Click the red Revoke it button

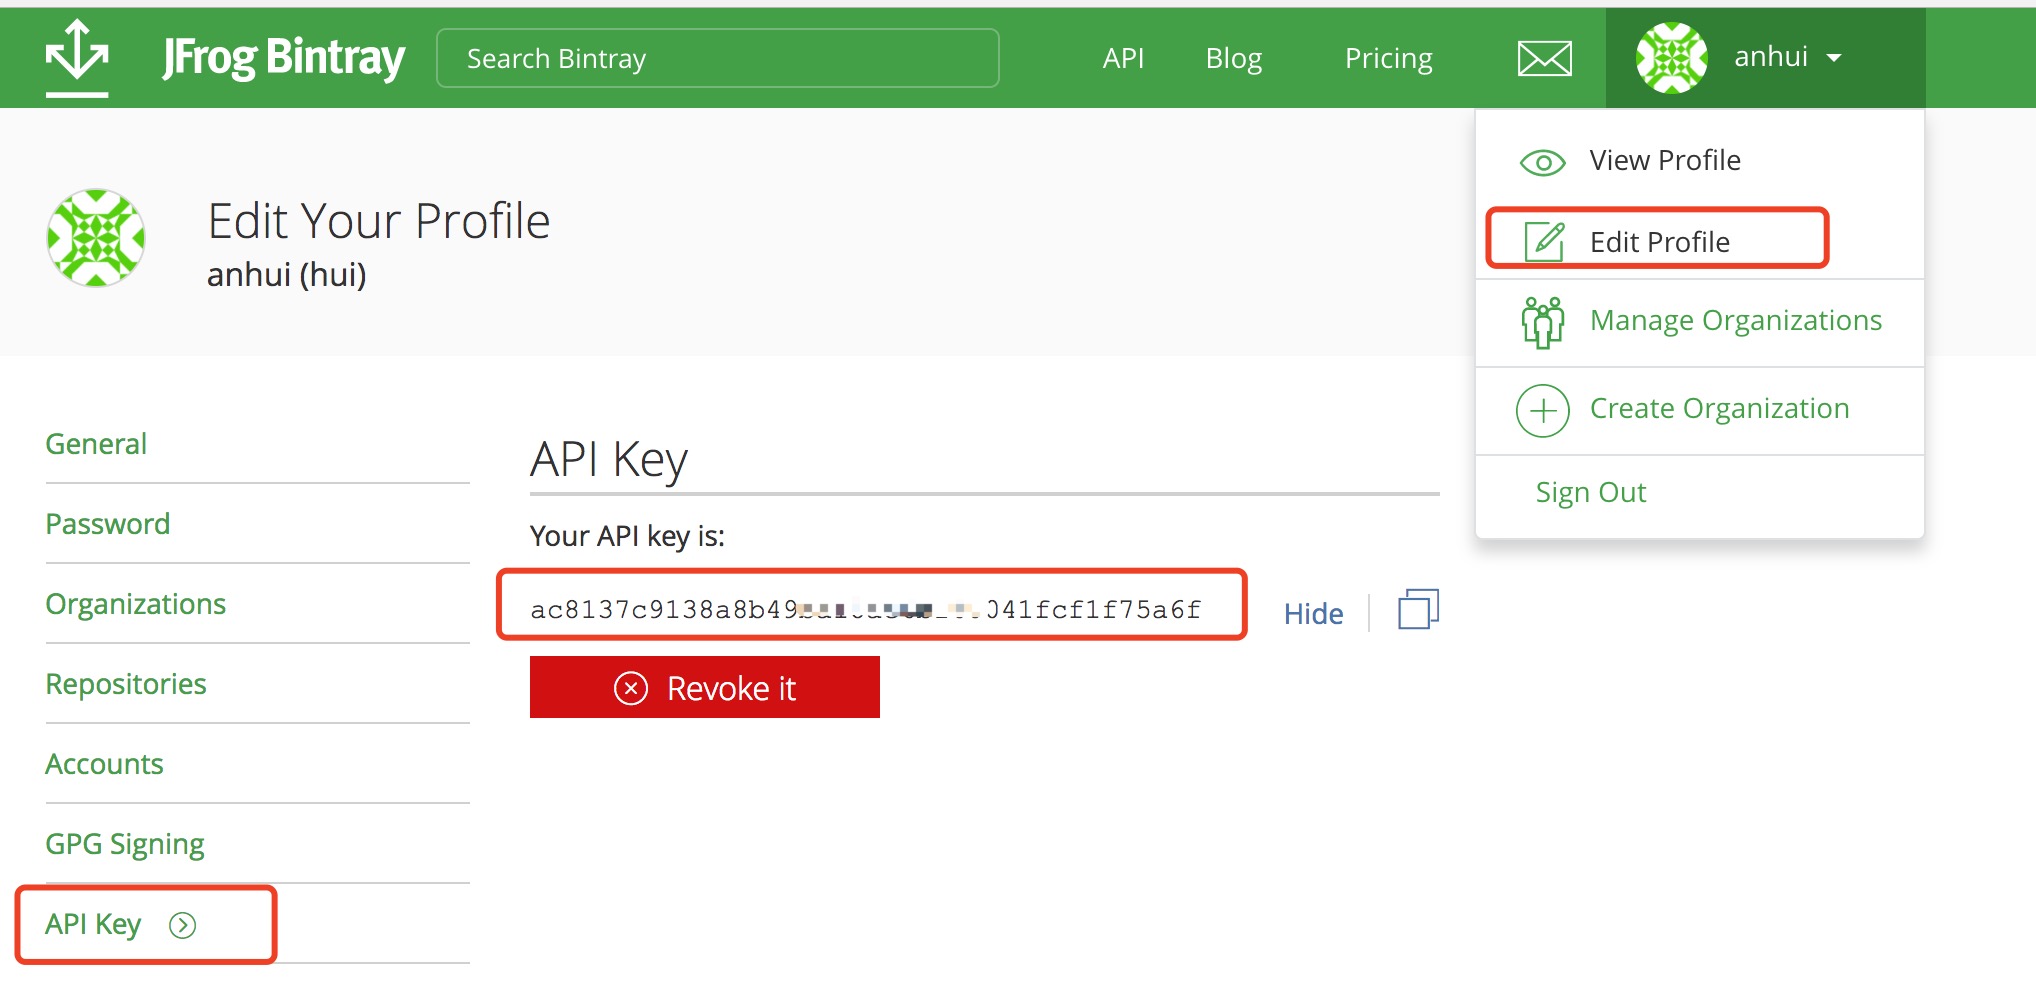click(x=705, y=687)
